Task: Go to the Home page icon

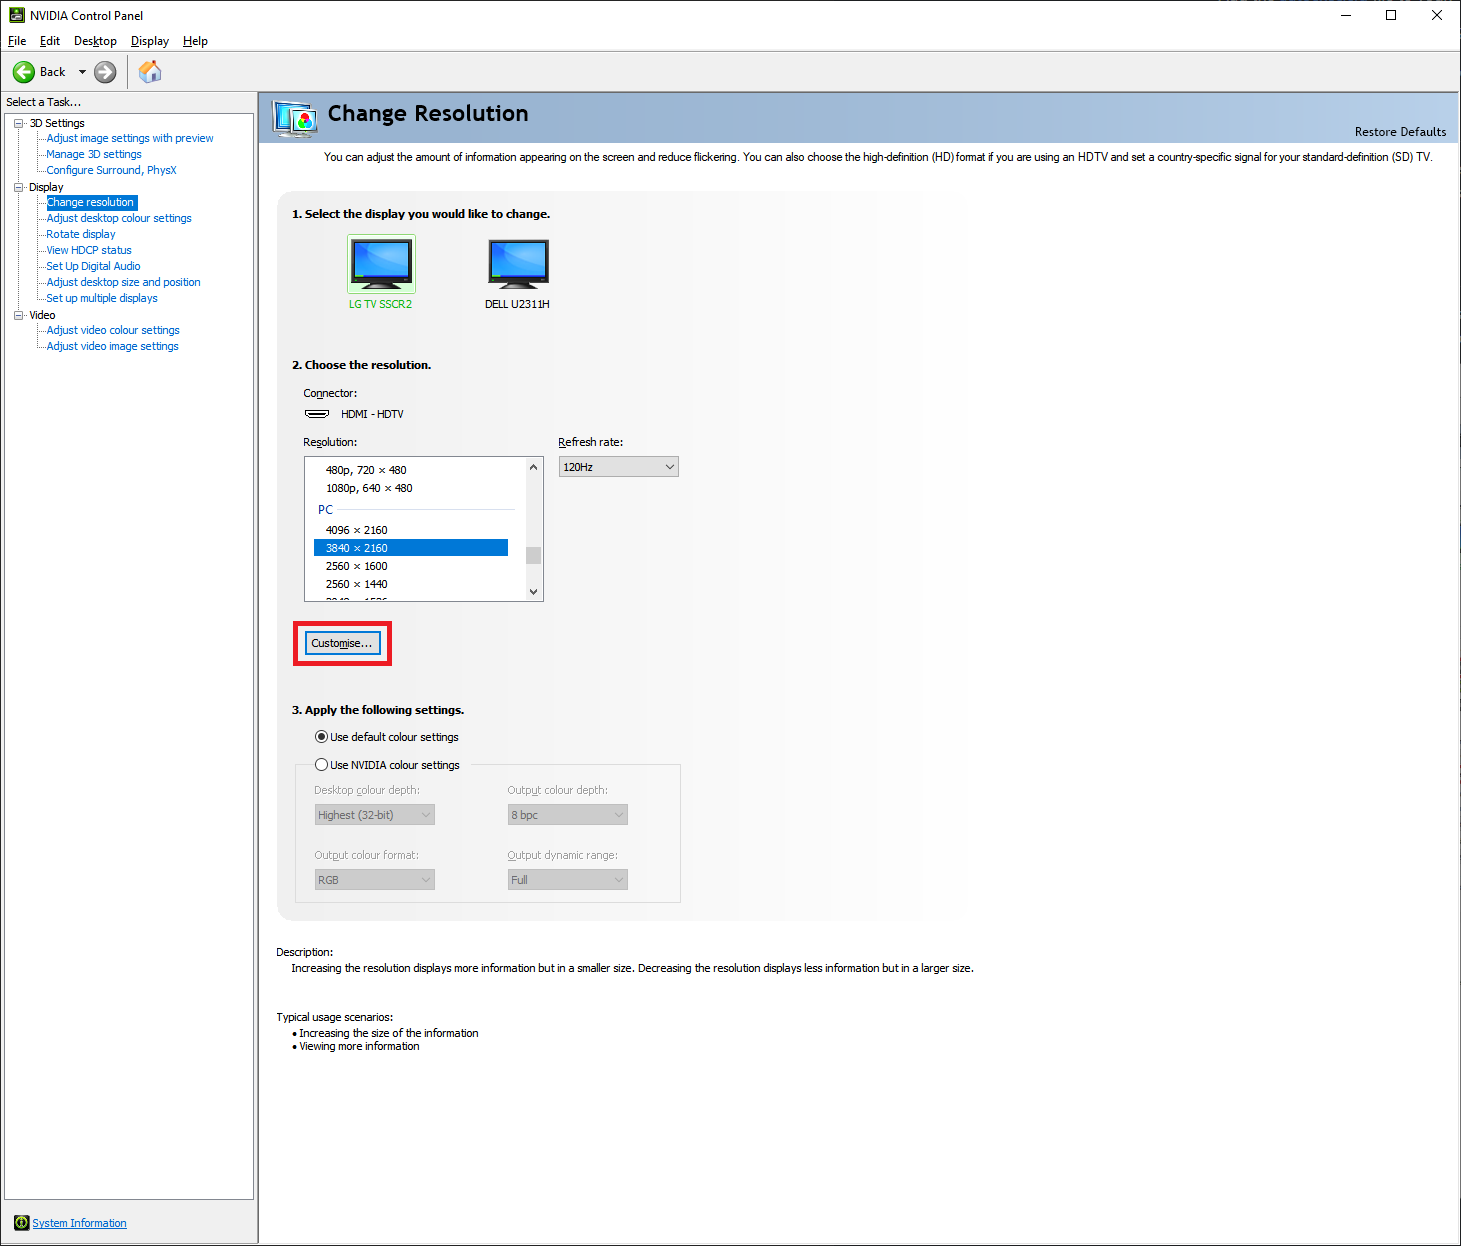Action: [150, 72]
